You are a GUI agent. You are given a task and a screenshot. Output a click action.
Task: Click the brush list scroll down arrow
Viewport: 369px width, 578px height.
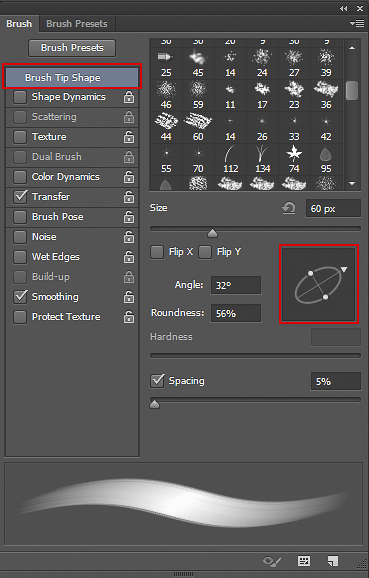pyautogui.click(x=352, y=183)
